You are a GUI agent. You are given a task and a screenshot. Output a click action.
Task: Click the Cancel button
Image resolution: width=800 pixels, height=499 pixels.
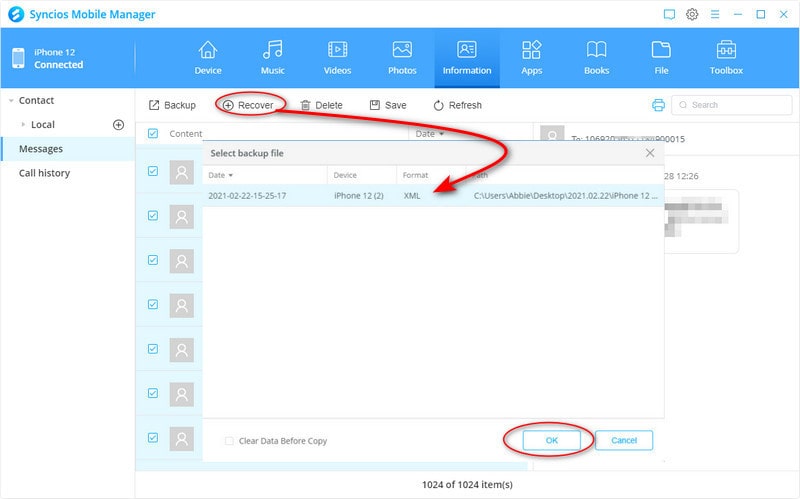click(623, 440)
